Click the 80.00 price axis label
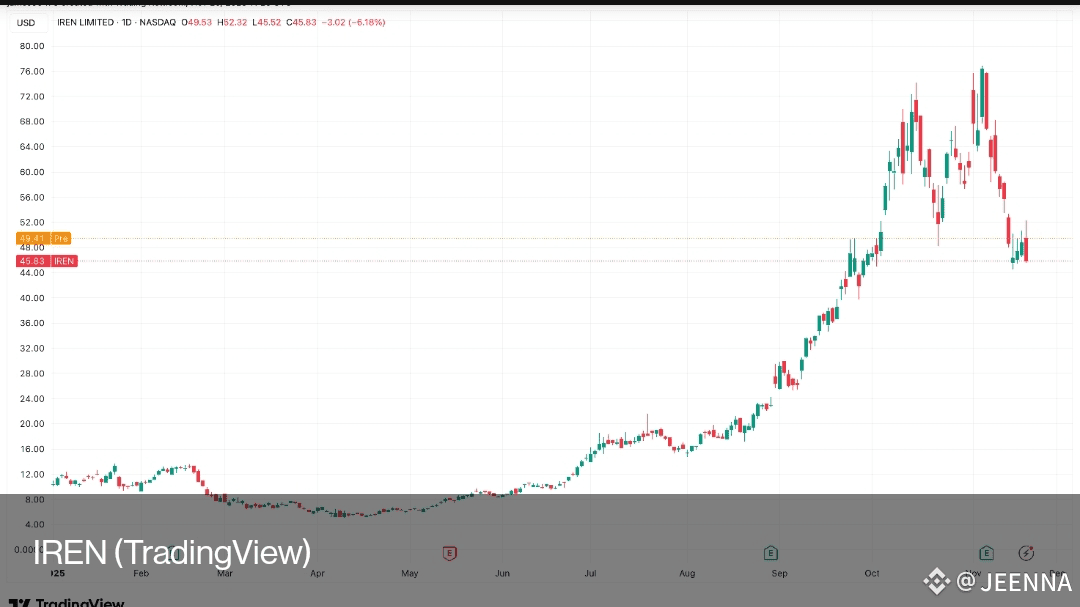Image resolution: width=1080 pixels, height=607 pixels. (32, 46)
